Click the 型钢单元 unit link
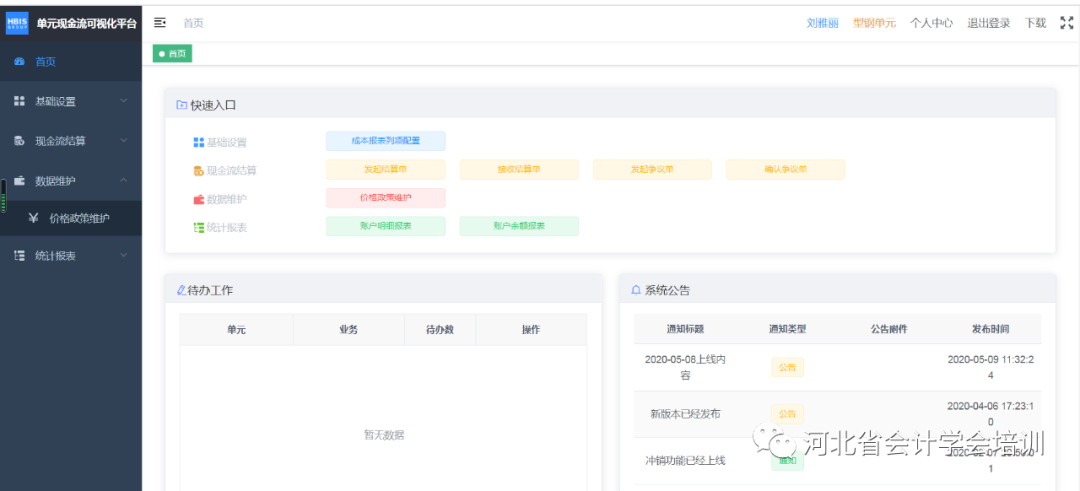This screenshot has width=1080, height=491. pos(874,23)
